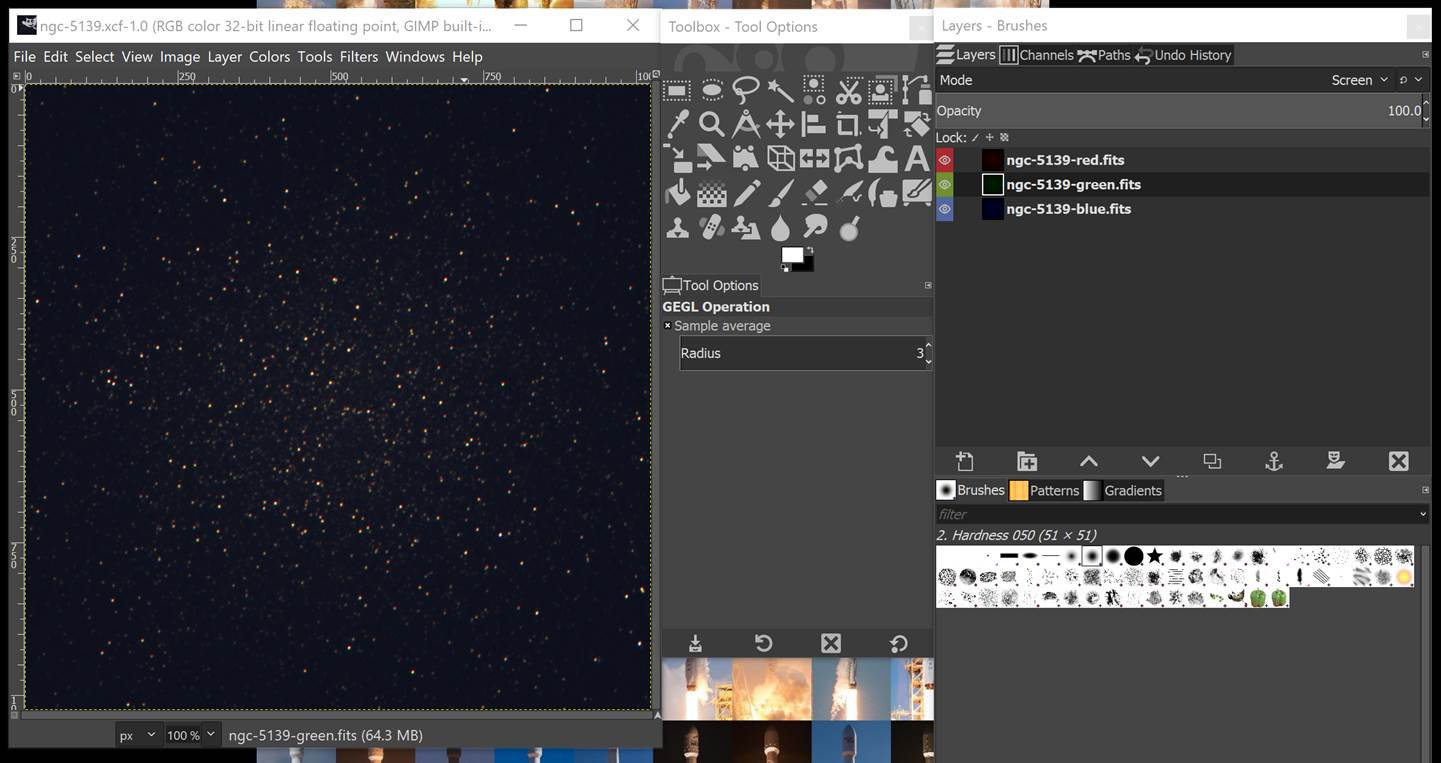This screenshot has height=763, width=1441.
Task: Uncheck the Sample average checkbox
Action: click(668, 326)
